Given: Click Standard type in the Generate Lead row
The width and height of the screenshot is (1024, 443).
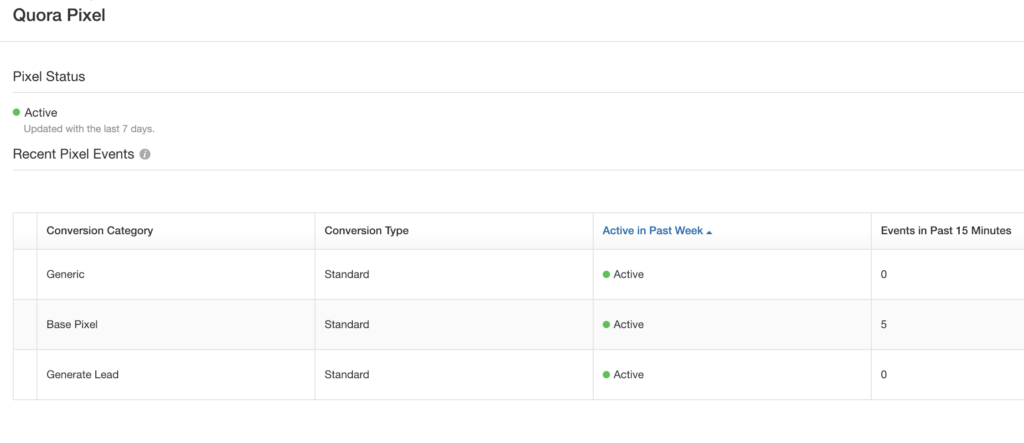Looking at the screenshot, I should pyautogui.click(x=347, y=375).
